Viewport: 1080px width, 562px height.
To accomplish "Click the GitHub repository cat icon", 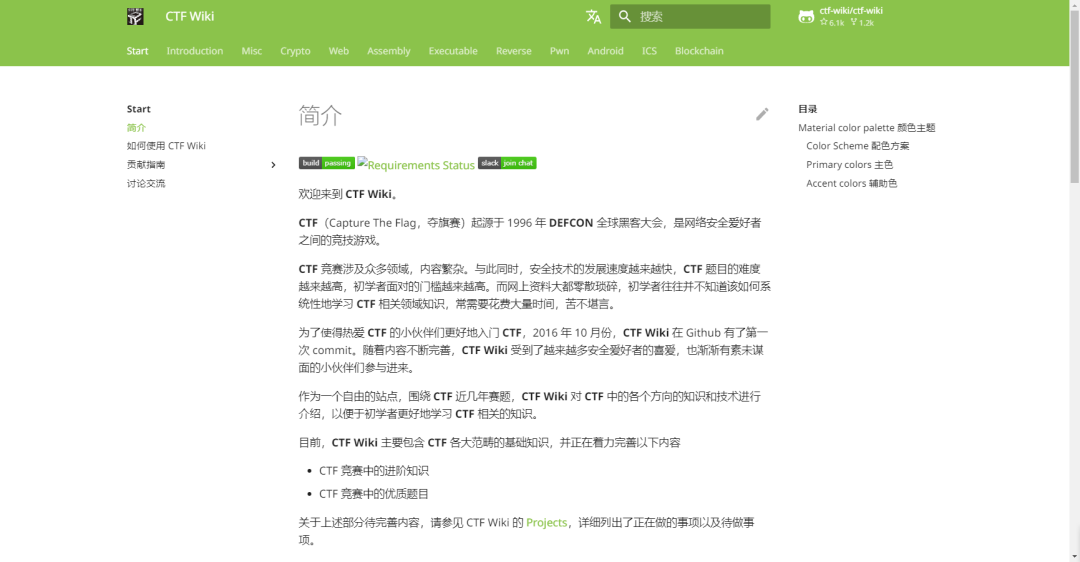I will point(806,17).
